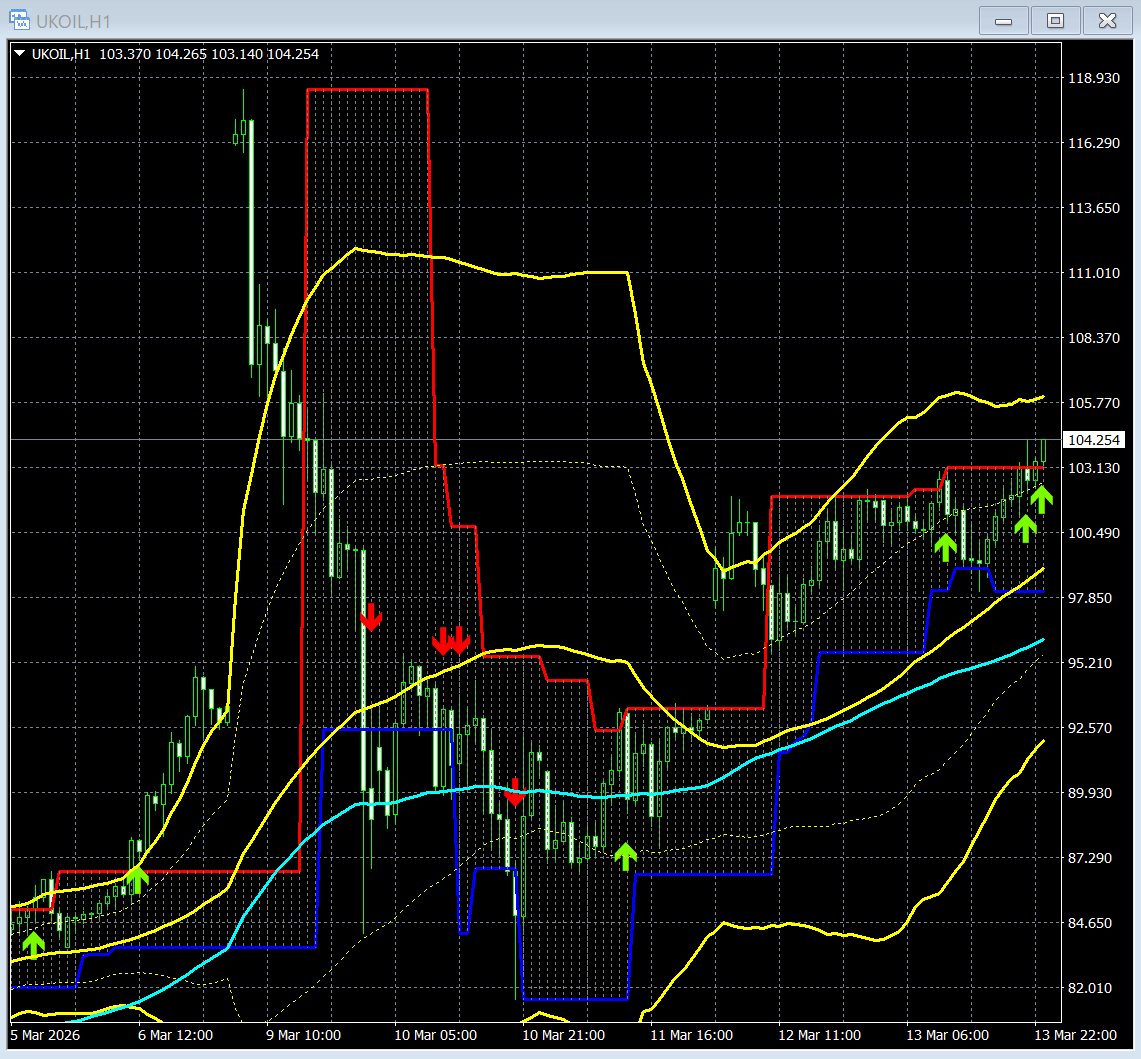Select the rightmost green up arrow signal

point(1041,500)
